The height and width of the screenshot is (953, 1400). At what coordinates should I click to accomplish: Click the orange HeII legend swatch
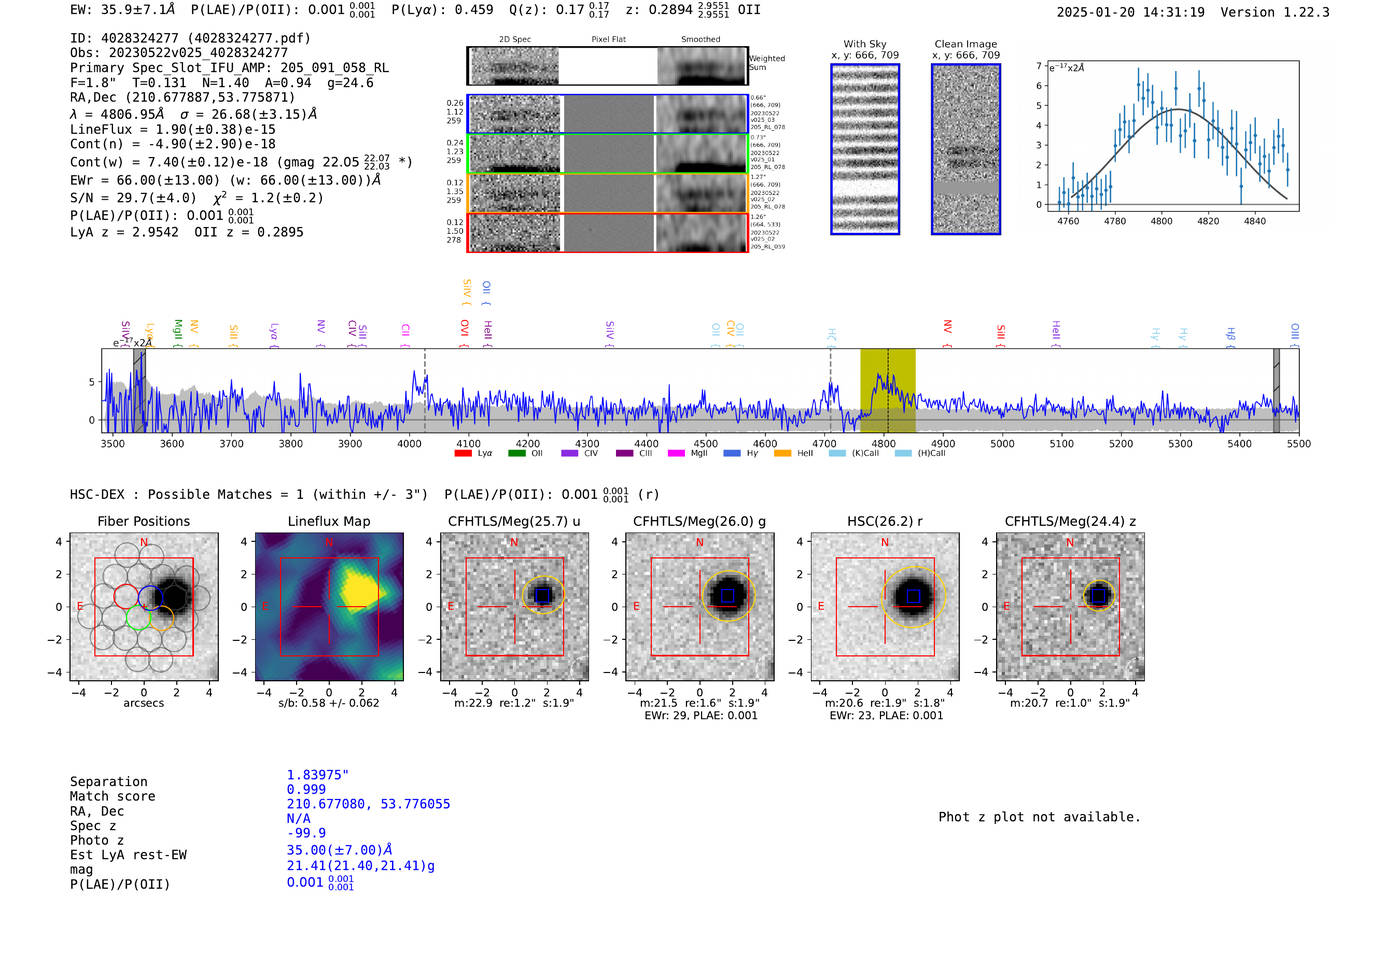coord(782,454)
